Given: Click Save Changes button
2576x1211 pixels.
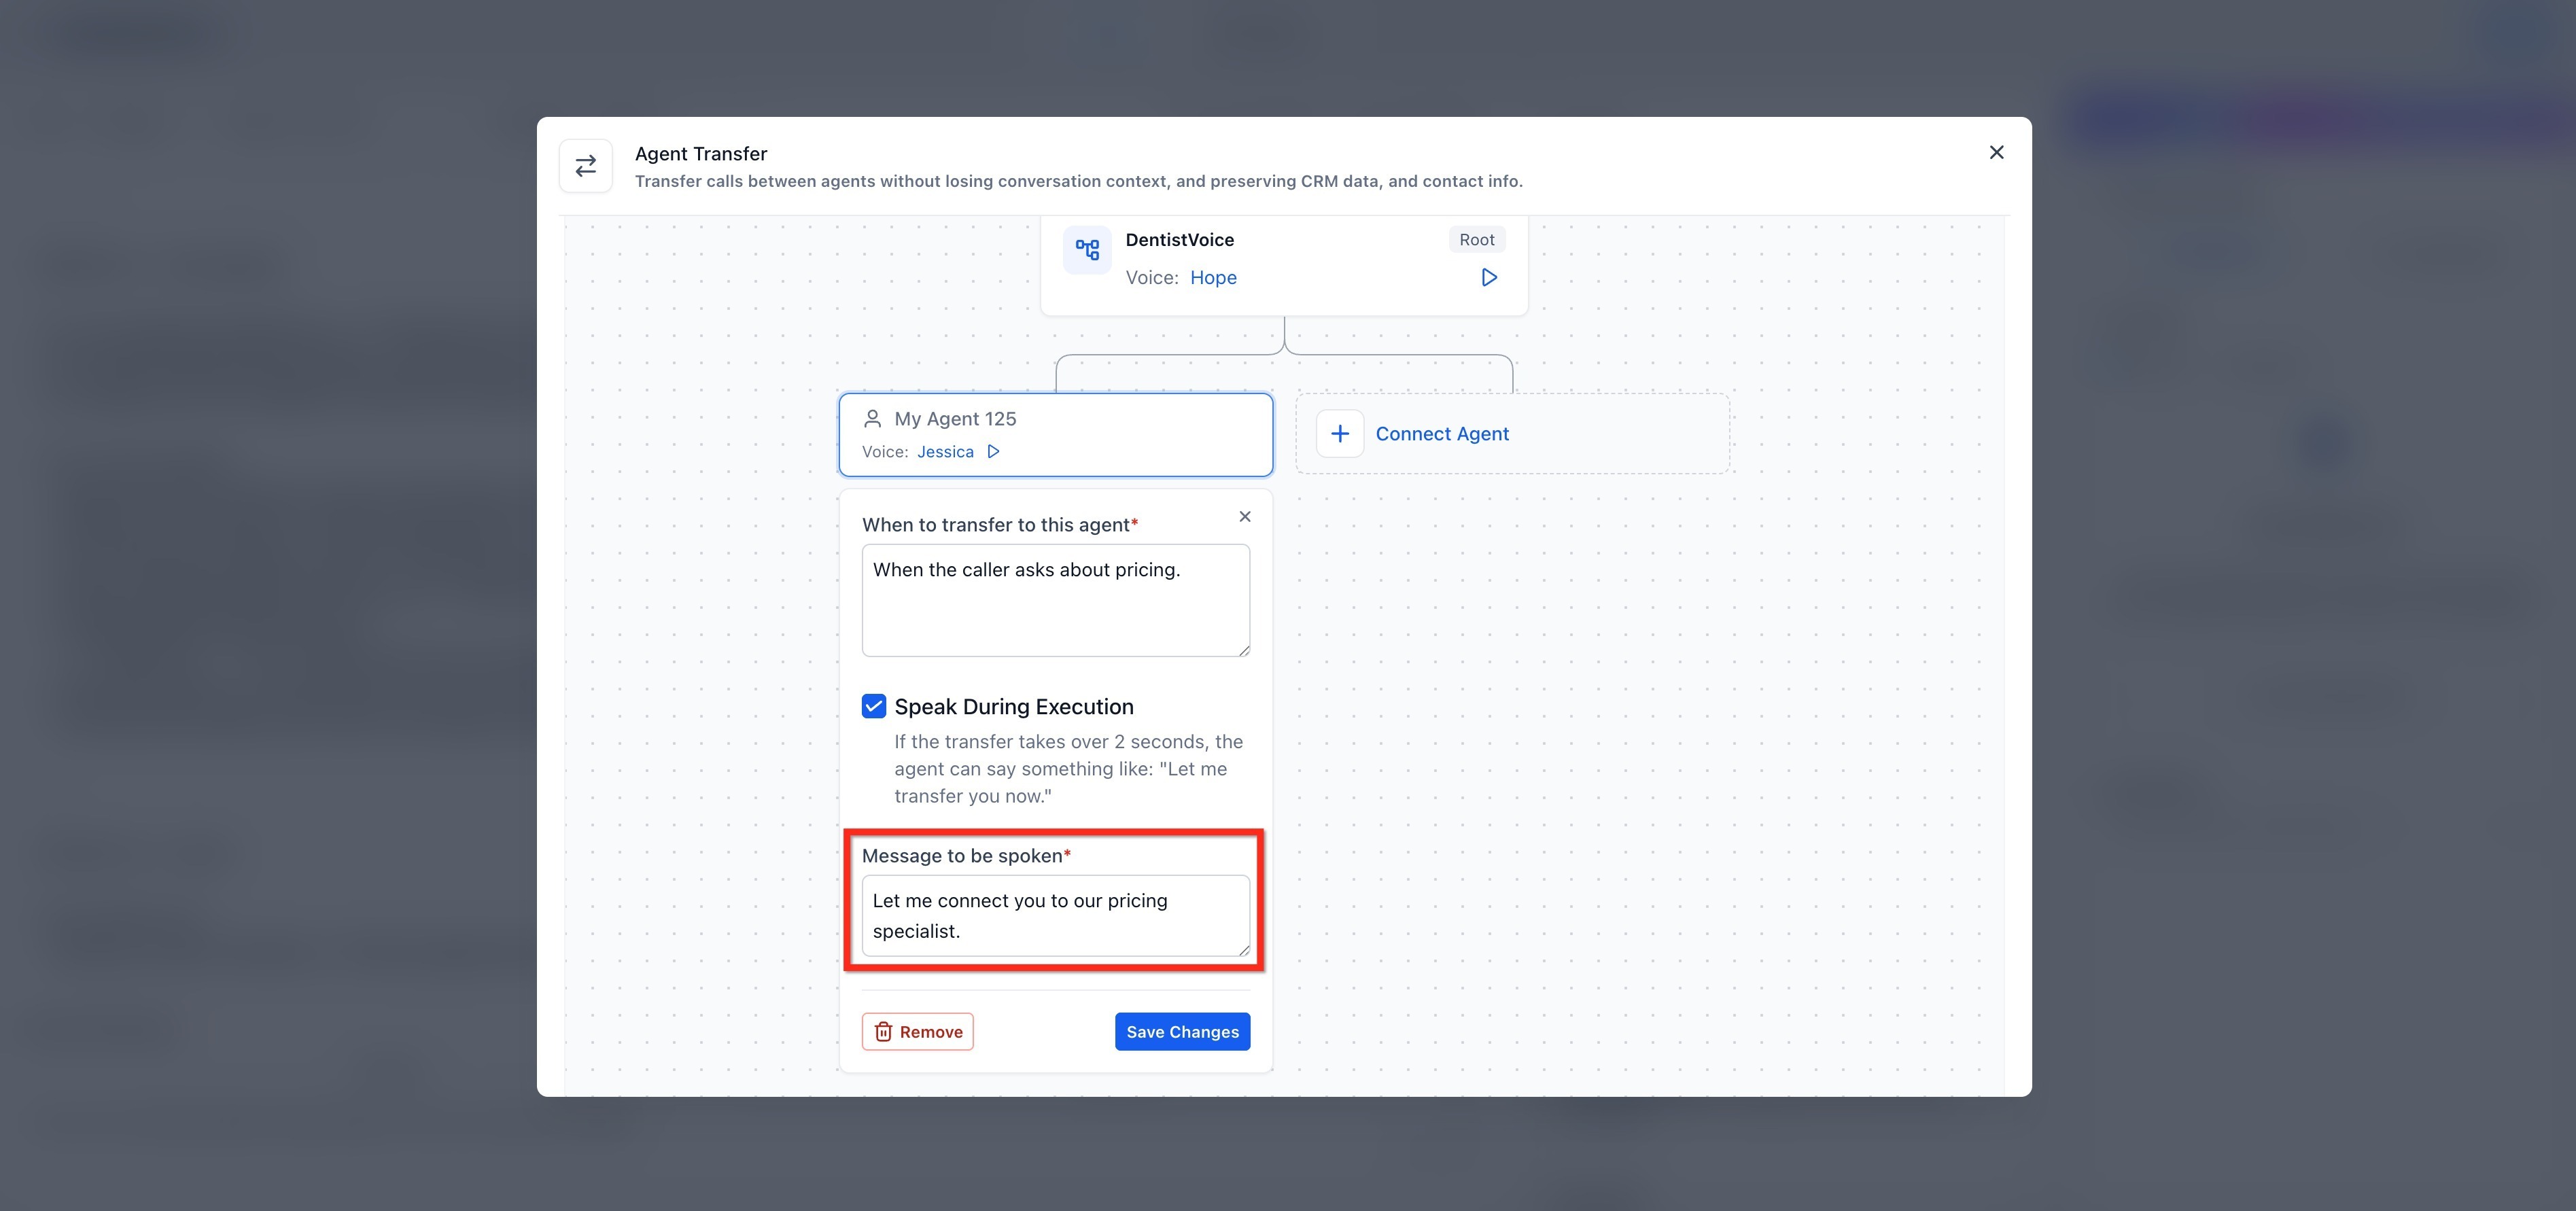Looking at the screenshot, I should coord(1182,1032).
